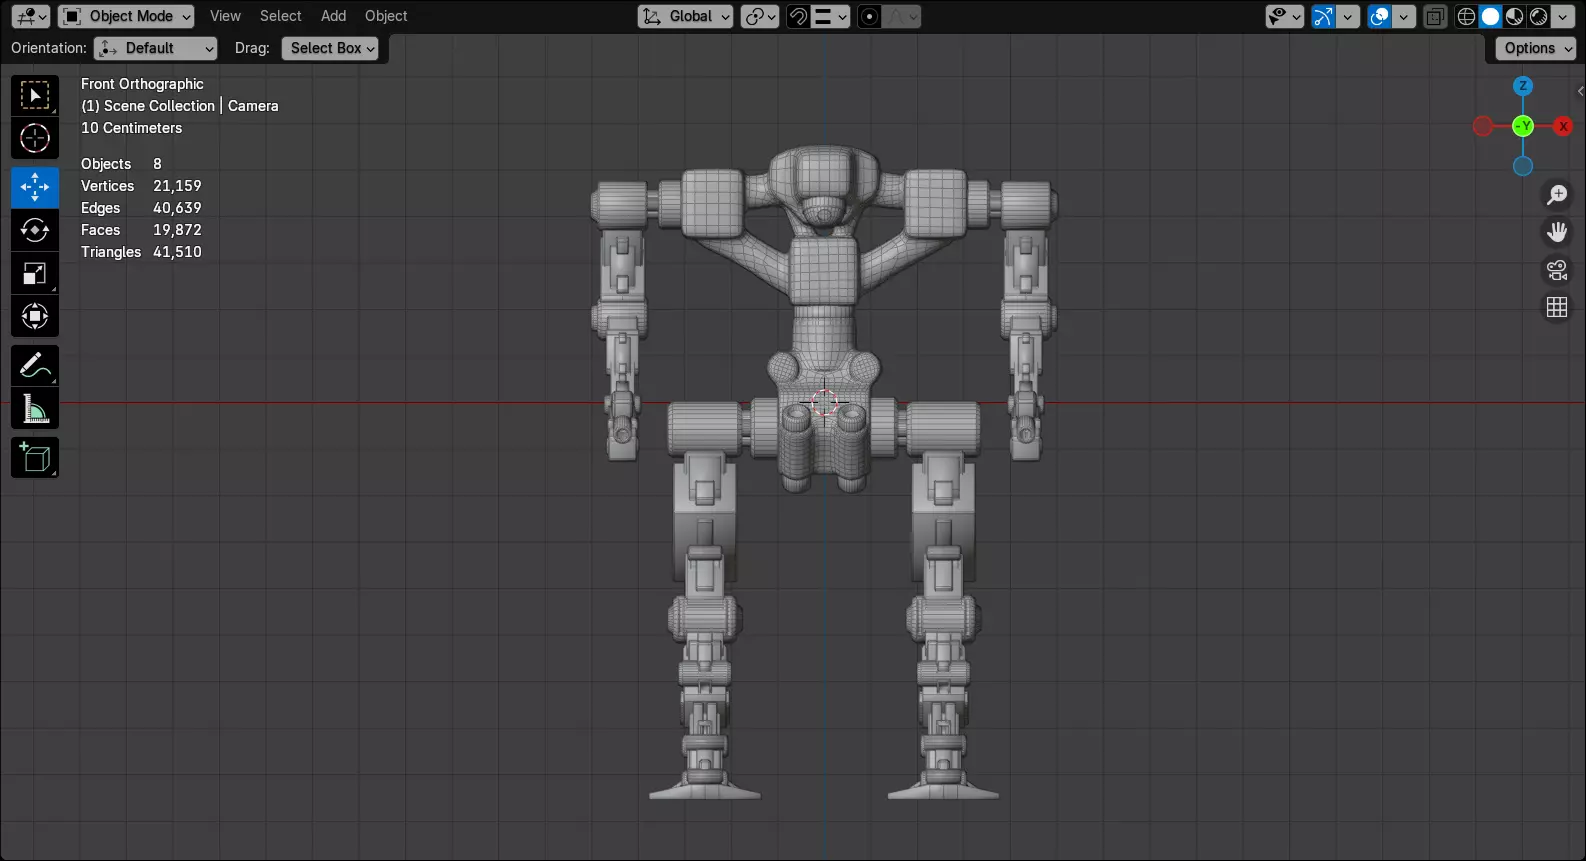The height and width of the screenshot is (861, 1586).
Task: Open the Object Mode dropdown
Action: pos(126,16)
